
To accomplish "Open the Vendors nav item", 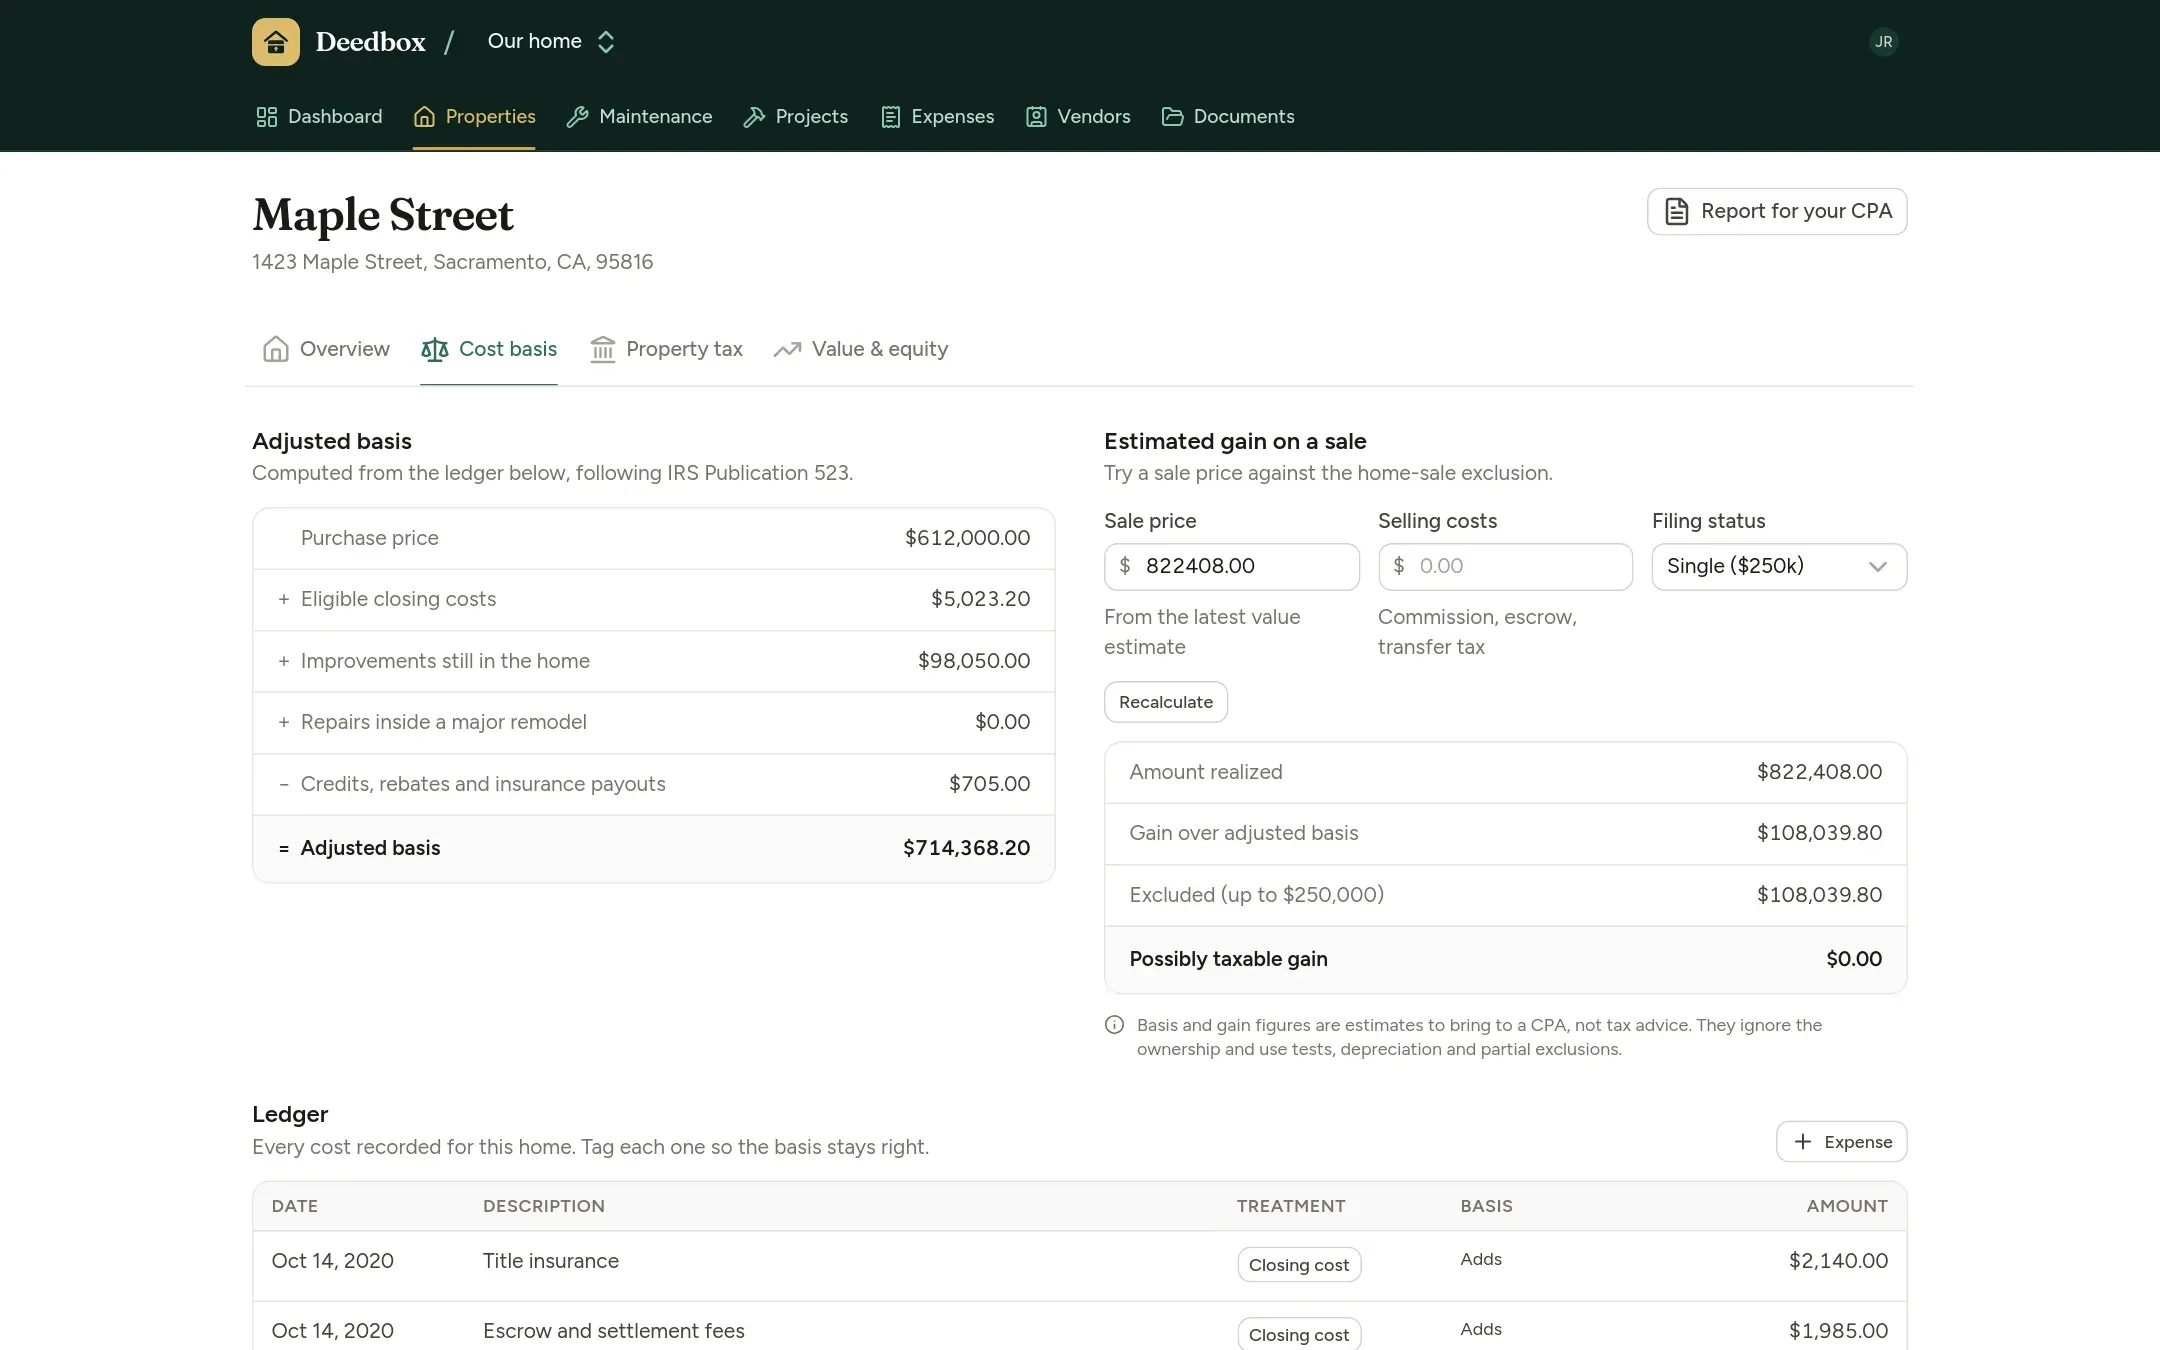I will point(1078,117).
